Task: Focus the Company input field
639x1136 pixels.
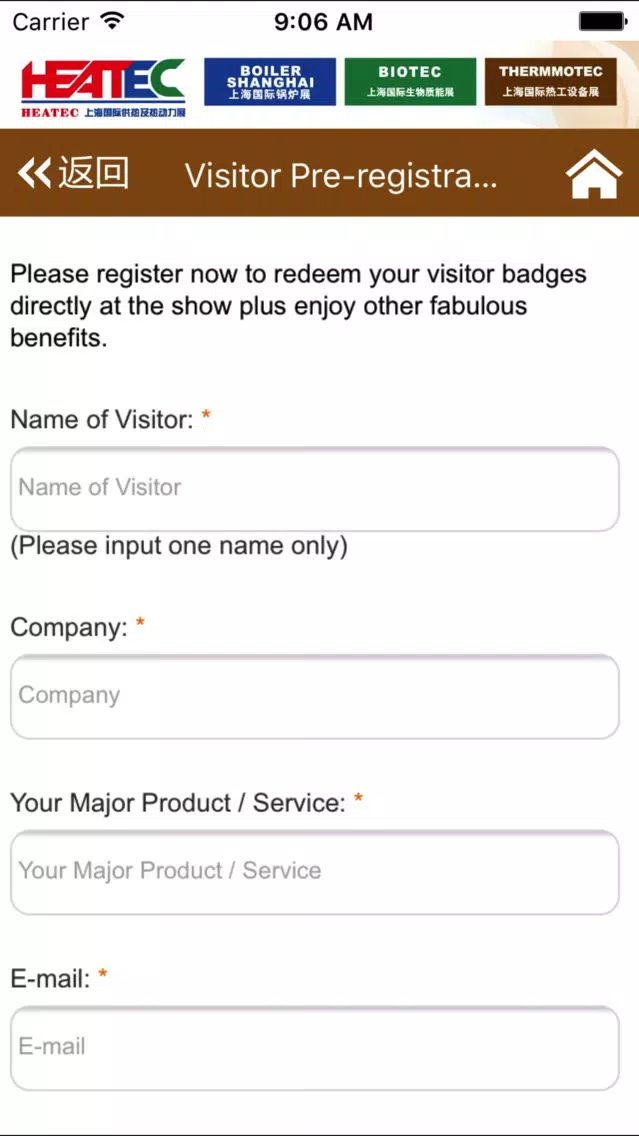Action: coord(314,697)
